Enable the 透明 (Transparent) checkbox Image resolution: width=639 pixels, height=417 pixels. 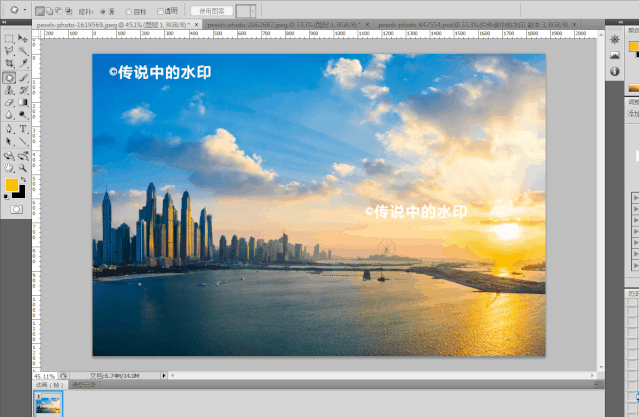pyautogui.click(x=159, y=10)
